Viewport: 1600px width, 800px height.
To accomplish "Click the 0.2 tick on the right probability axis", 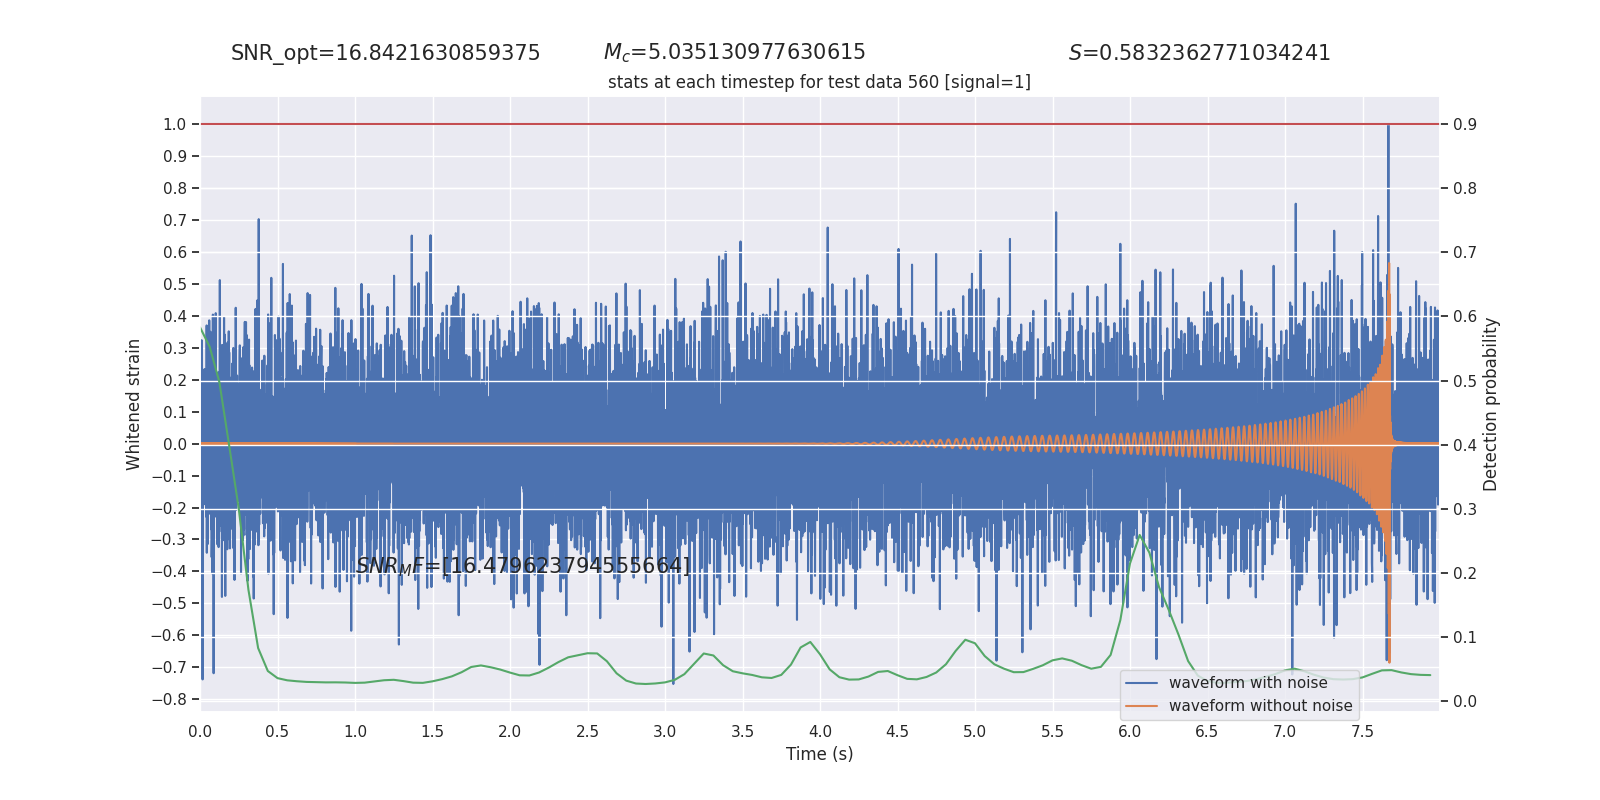I will pos(1465,573).
